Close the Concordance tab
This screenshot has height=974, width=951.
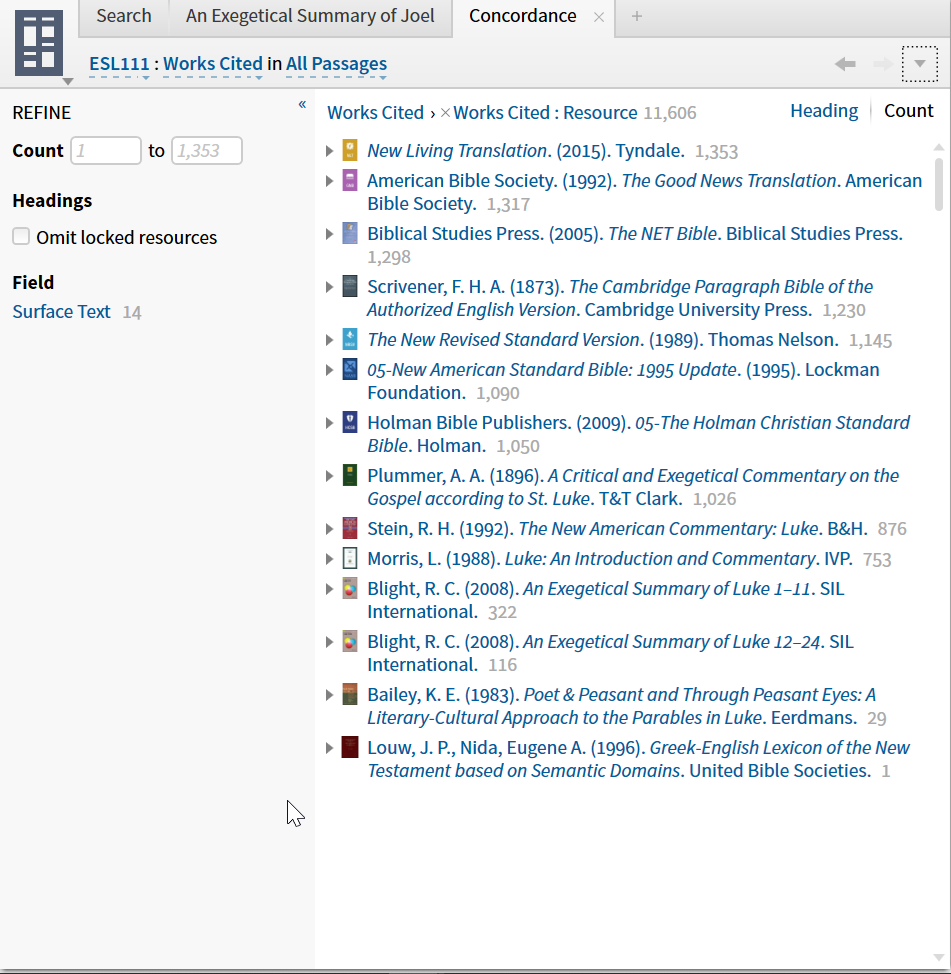tap(599, 17)
